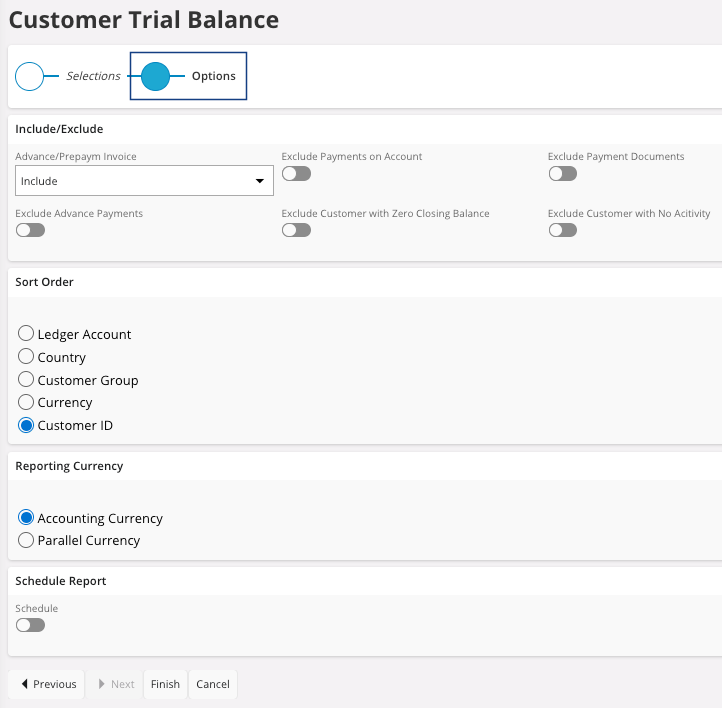Go back with the Previous button
The image size is (722, 708).
click(x=47, y=684)
